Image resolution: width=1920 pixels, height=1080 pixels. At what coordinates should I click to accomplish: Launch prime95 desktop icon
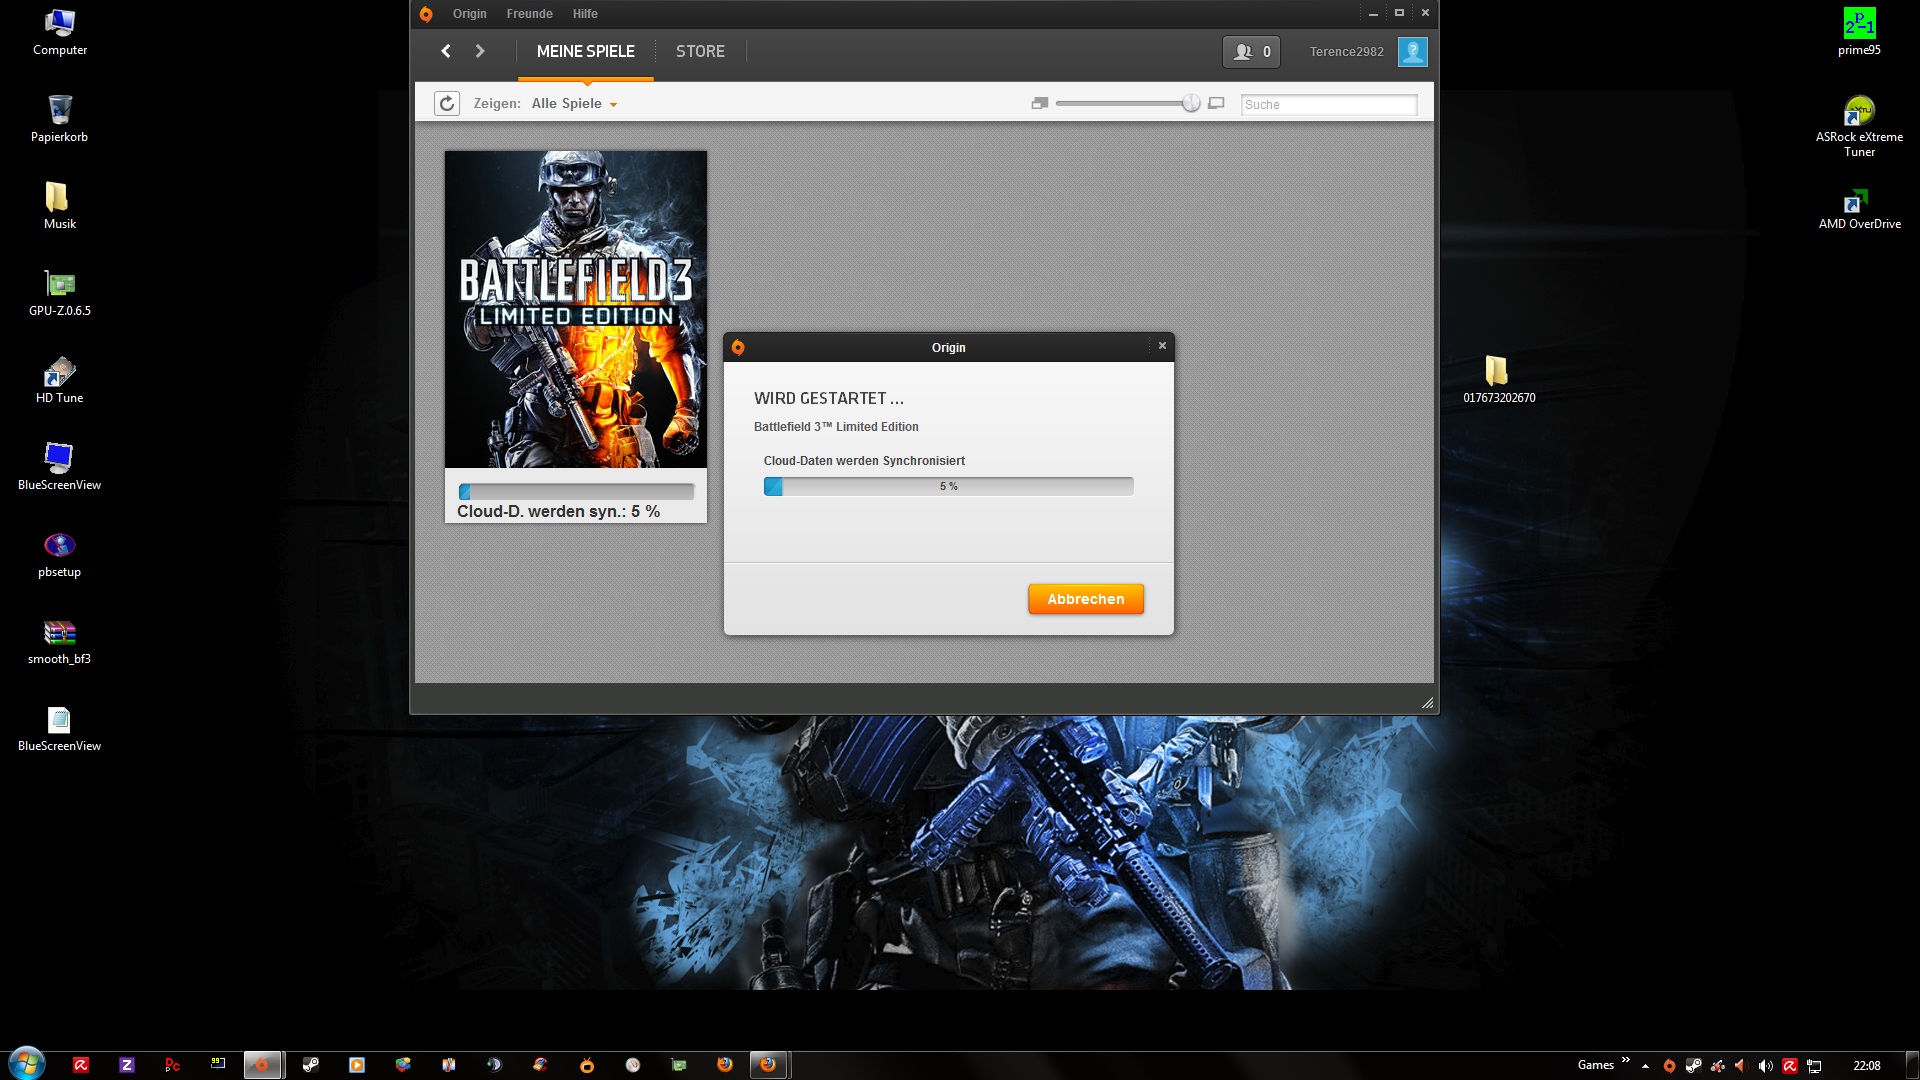tap(1859, 32)
